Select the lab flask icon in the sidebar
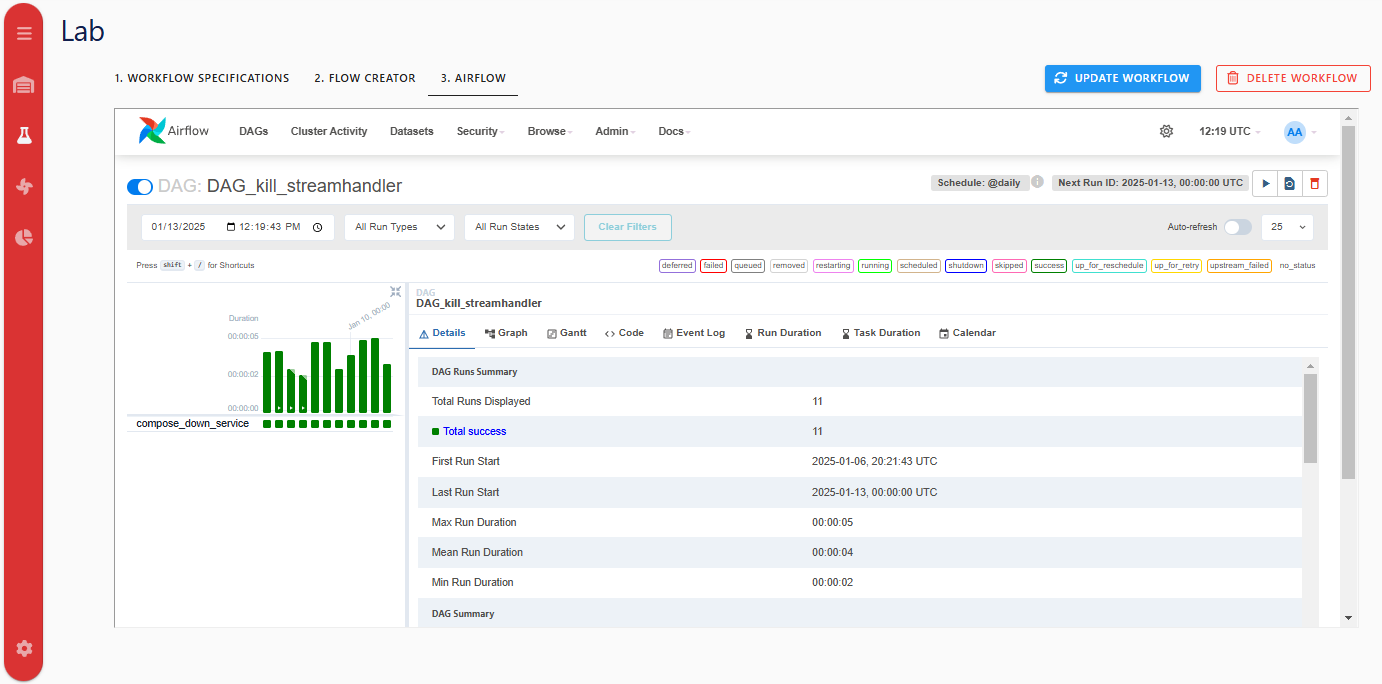The width and height of the screenshot is (1382, 684). tap(24, 135)
